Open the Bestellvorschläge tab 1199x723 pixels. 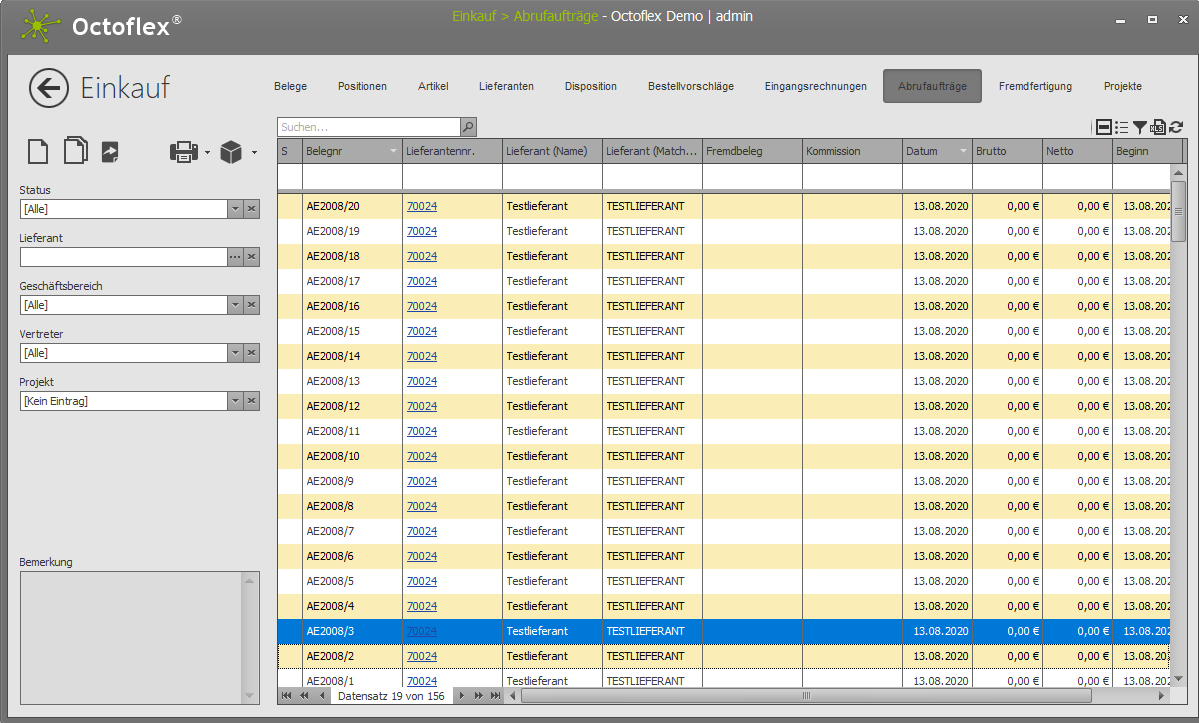point(690,86)
